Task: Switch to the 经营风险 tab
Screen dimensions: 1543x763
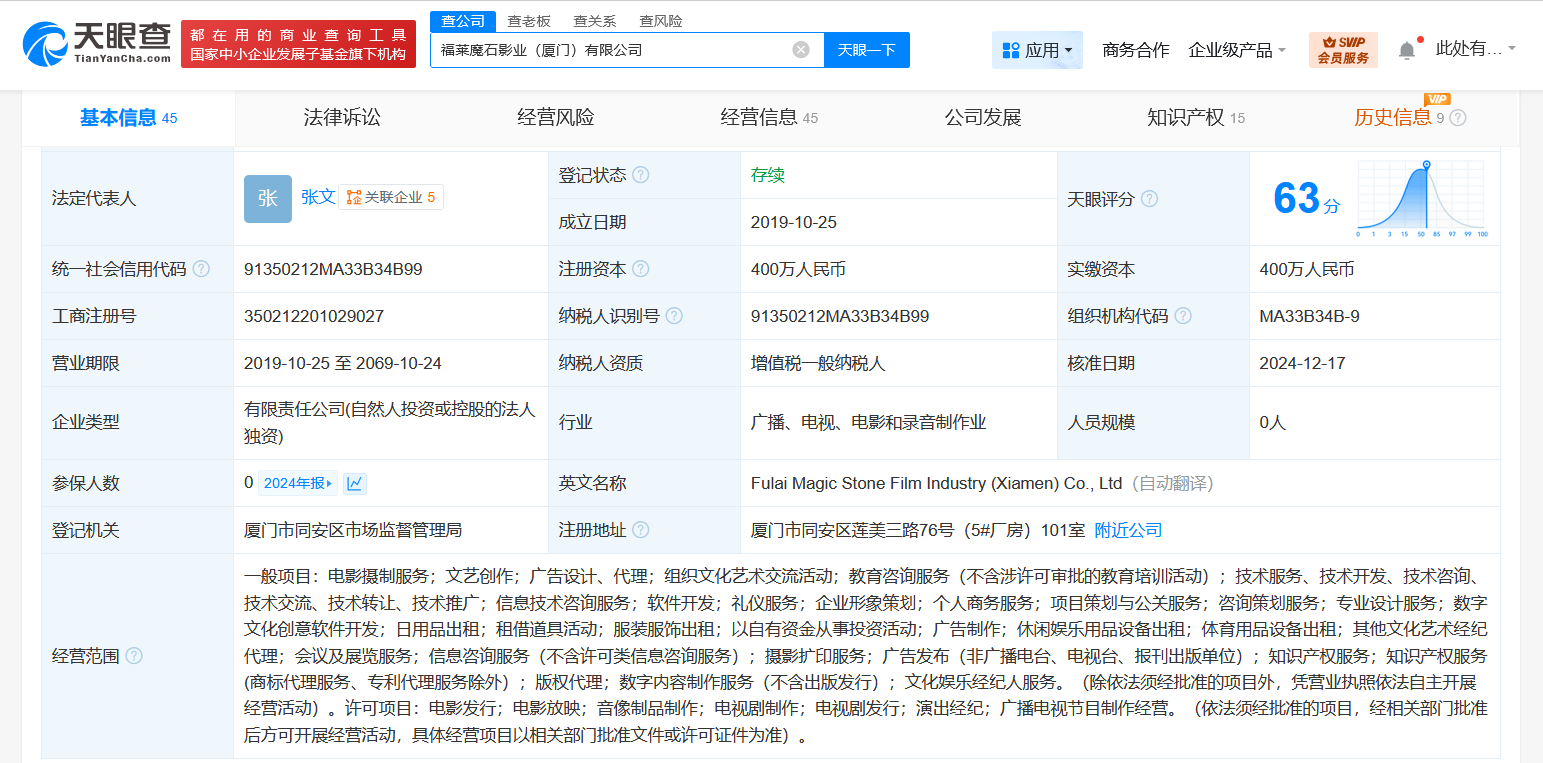Action: pyautogui.click(x=556, y=118)
